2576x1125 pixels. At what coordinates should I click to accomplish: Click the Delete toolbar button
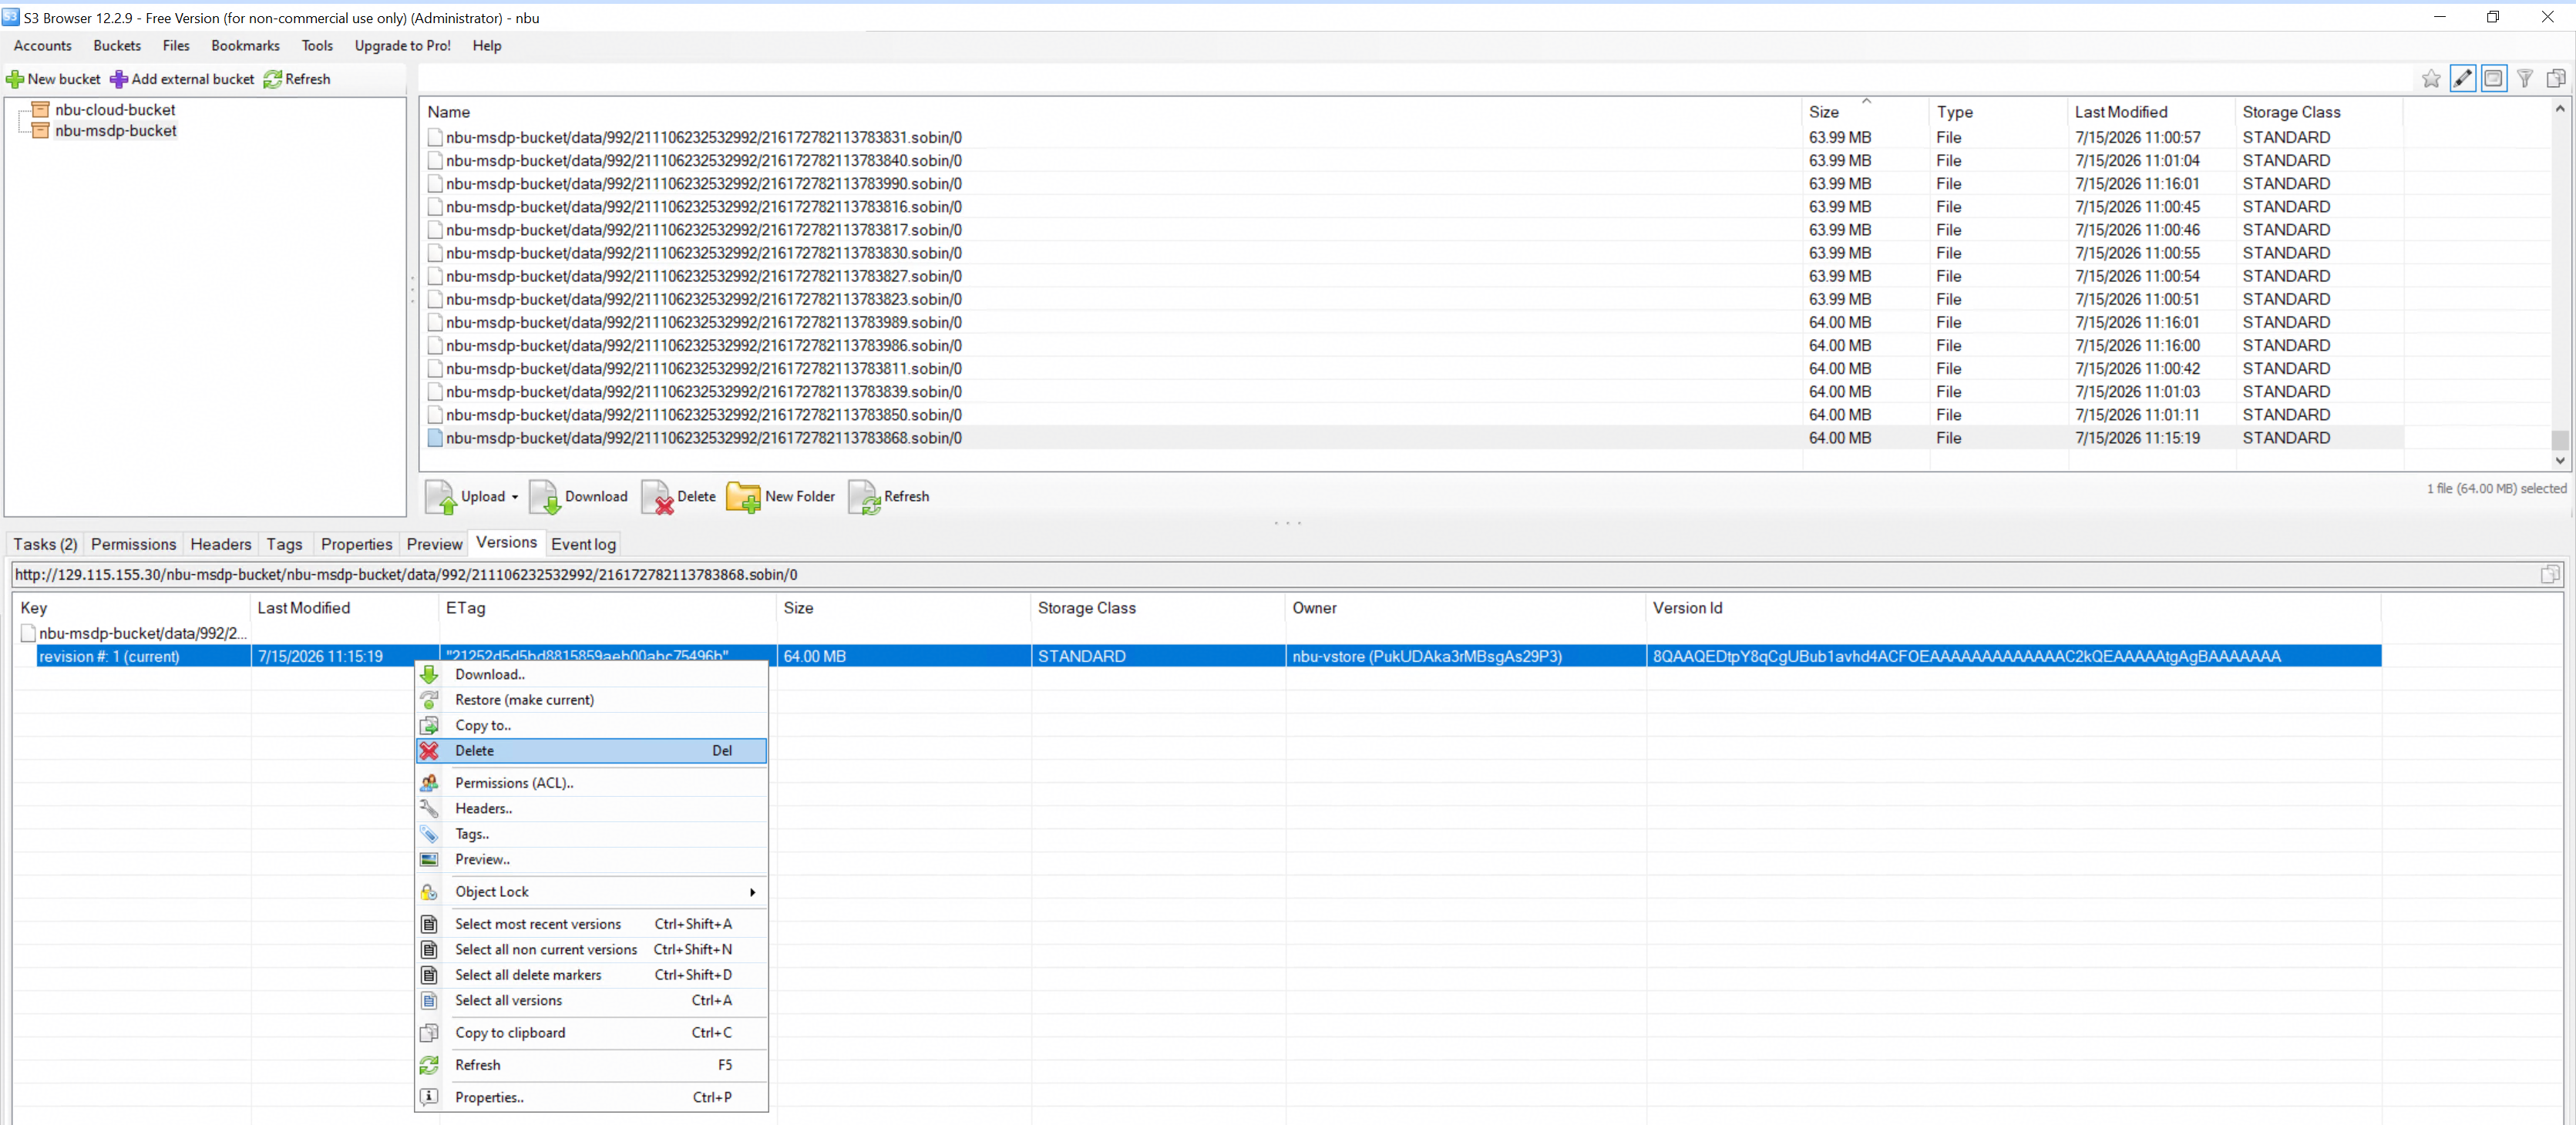pos(679,497)
